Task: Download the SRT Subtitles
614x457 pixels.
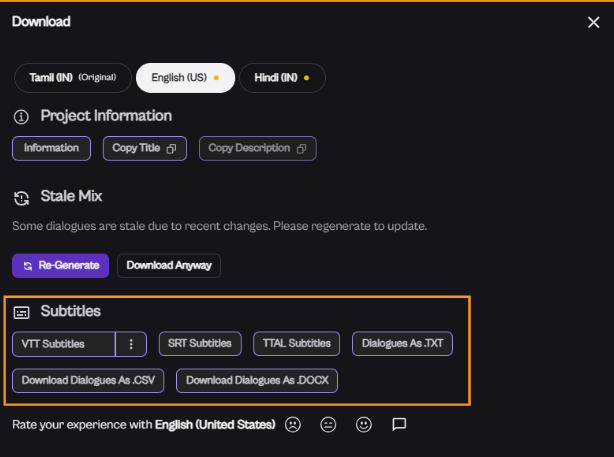Action: click(200, 344)
